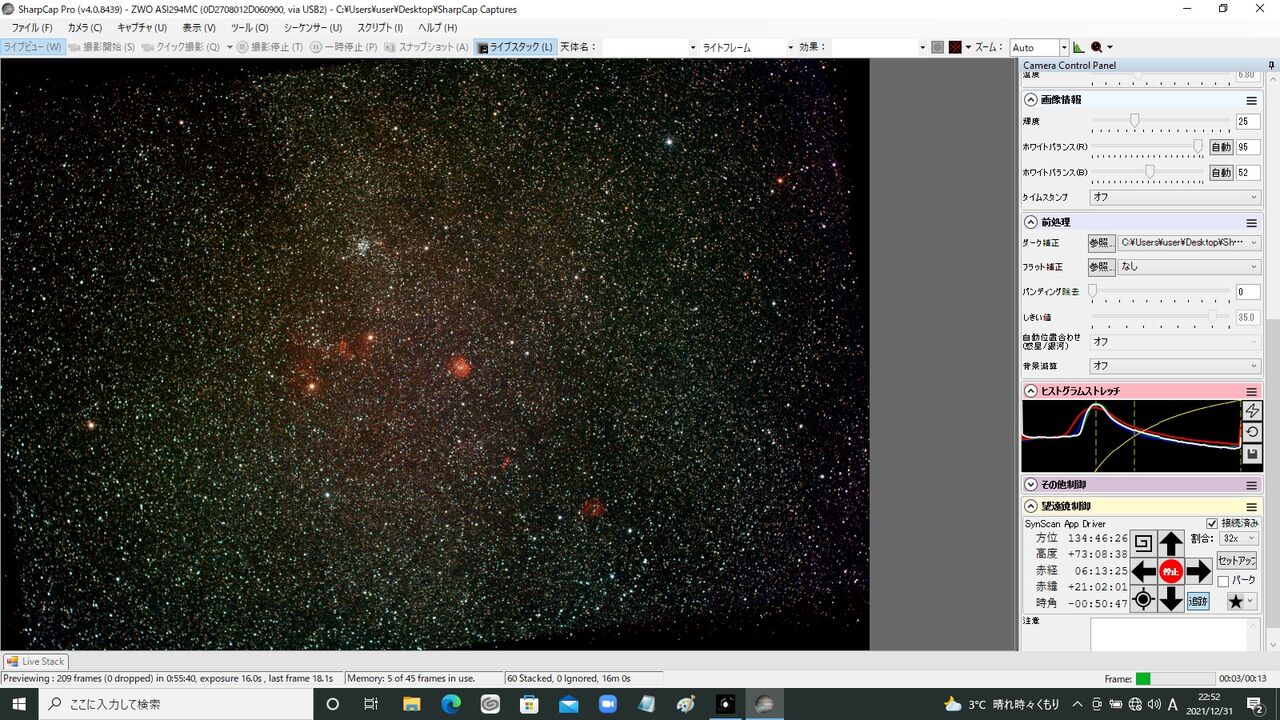Open File Explorer from the taskbar

pos(412,704)
